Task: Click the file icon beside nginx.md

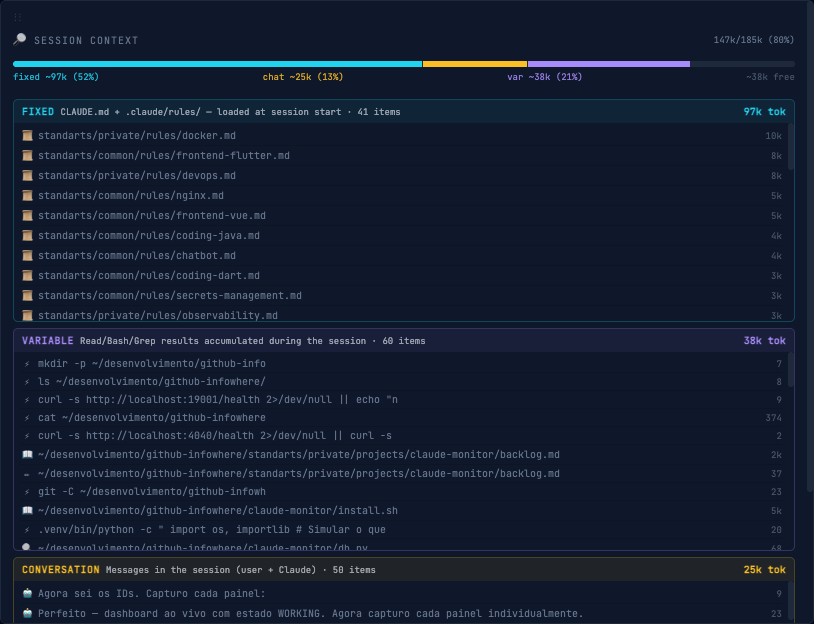Action: point(26,195)
